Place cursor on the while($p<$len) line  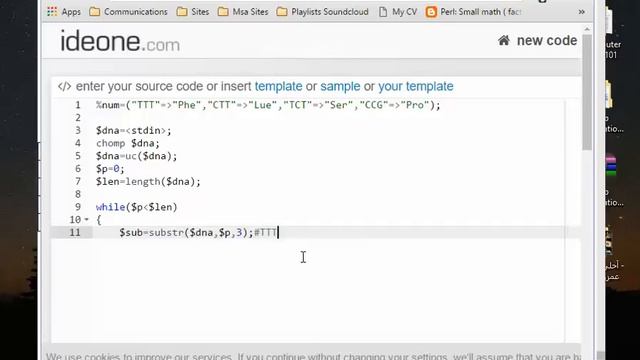pos(136,207)
